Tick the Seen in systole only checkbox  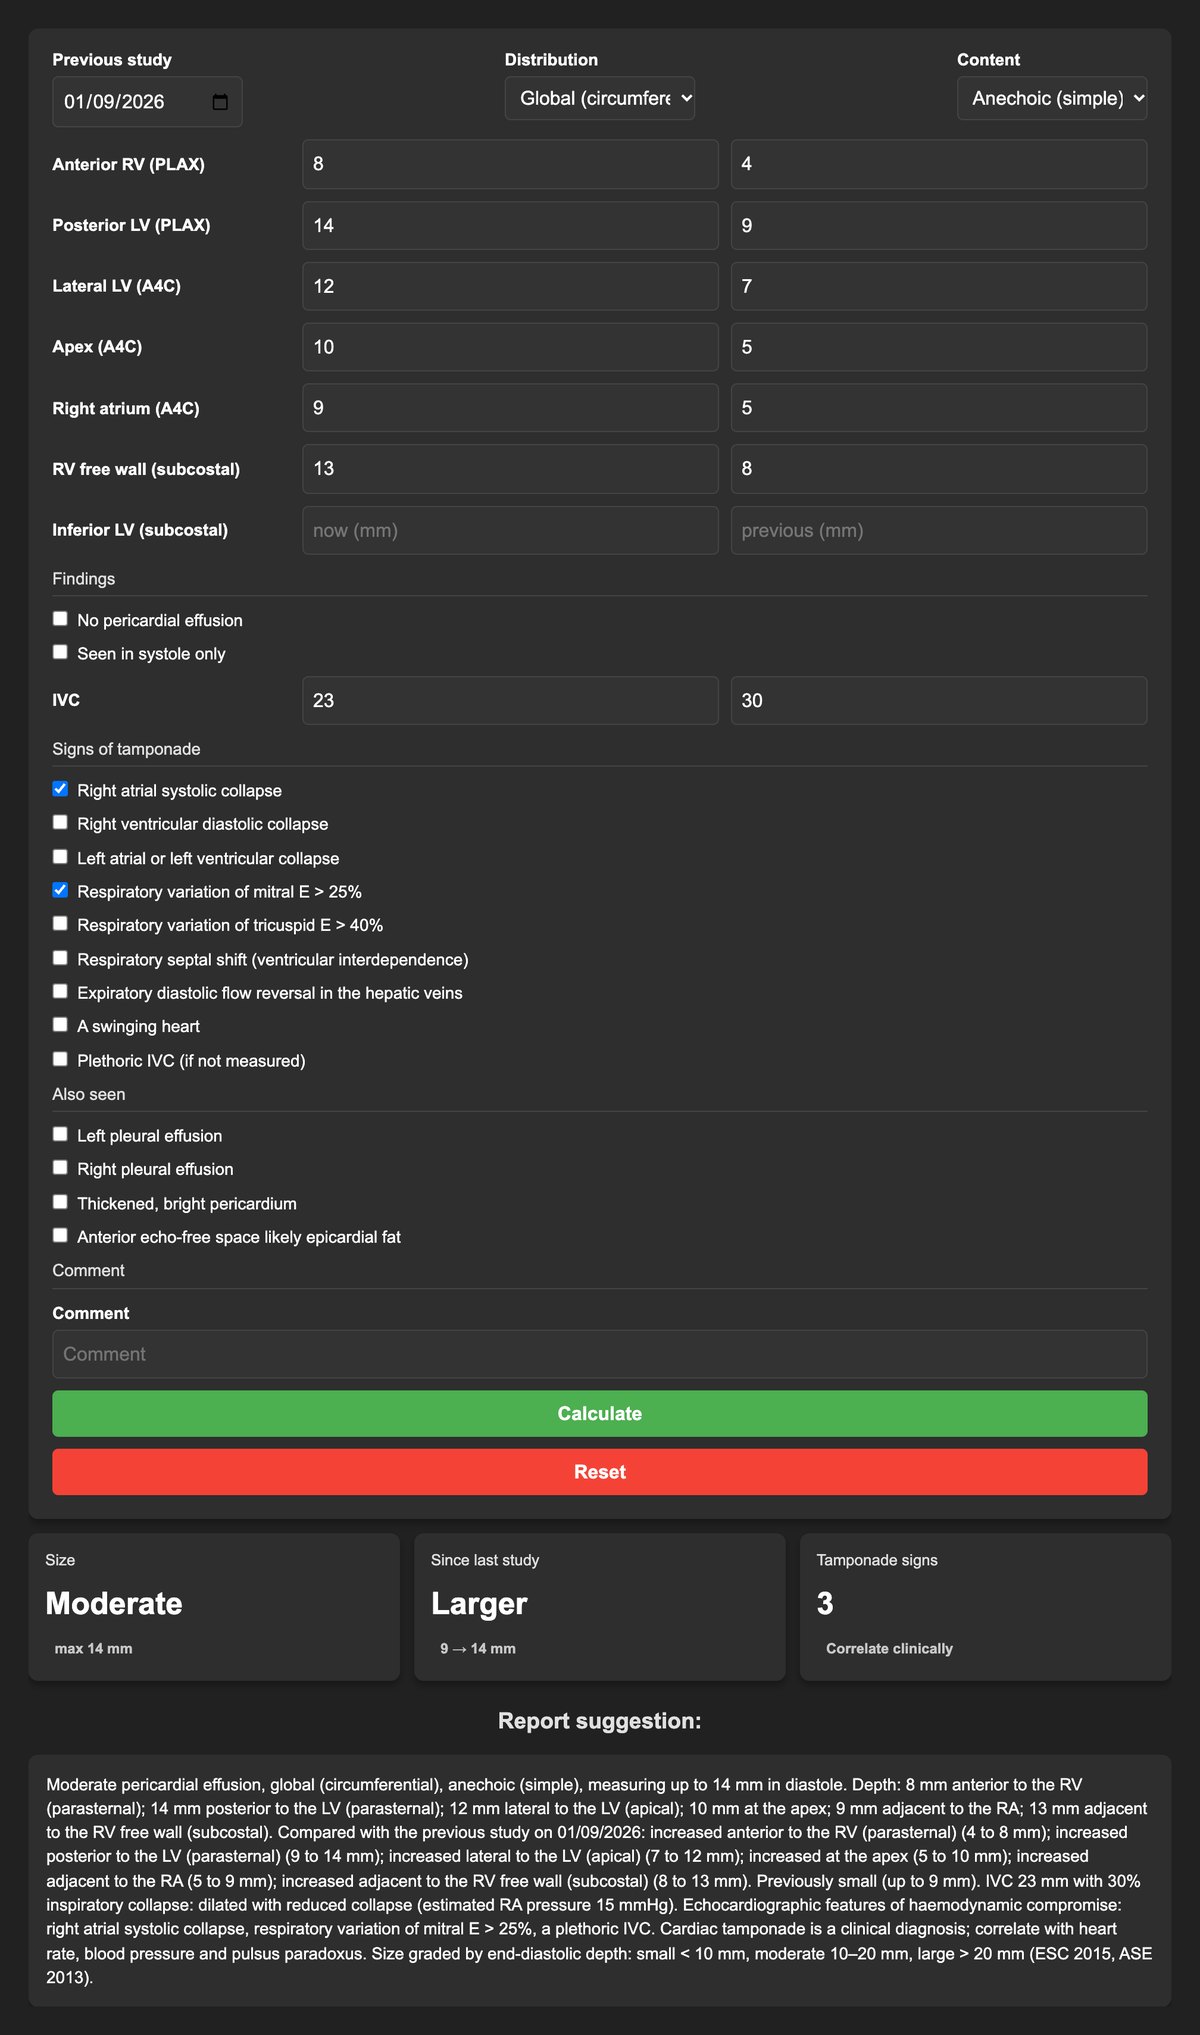point(60,652)
